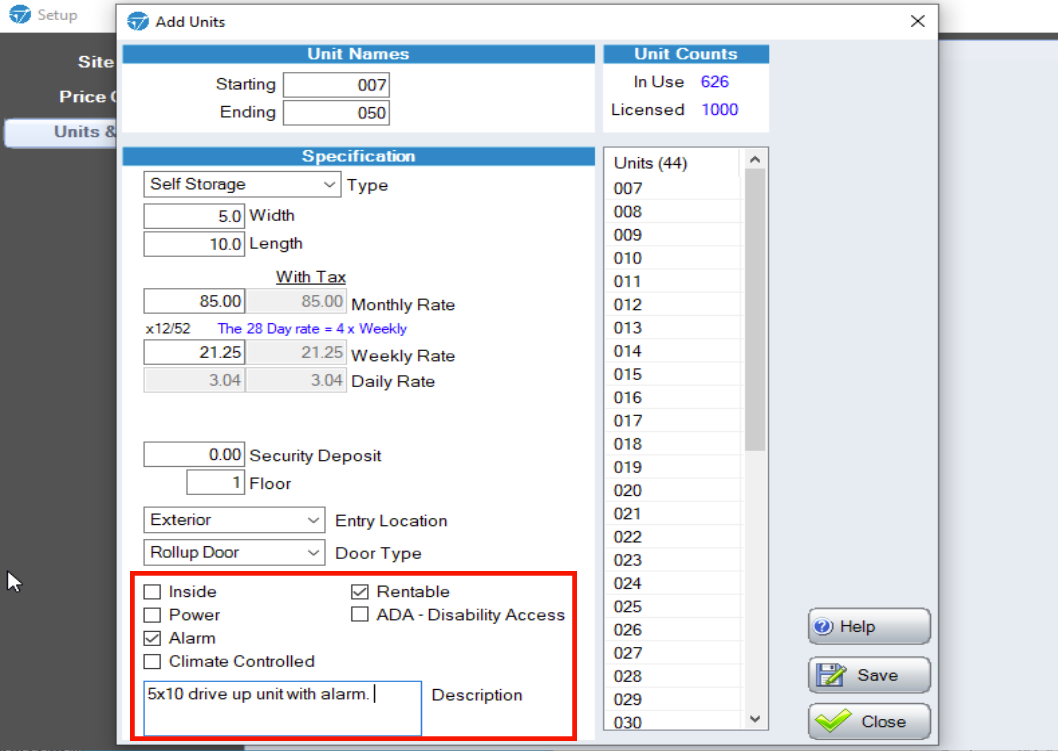Click the units list scrollbar thumb
This screenshot has width=1058, height=751.
pyautogui.click(x=755, y=310)
